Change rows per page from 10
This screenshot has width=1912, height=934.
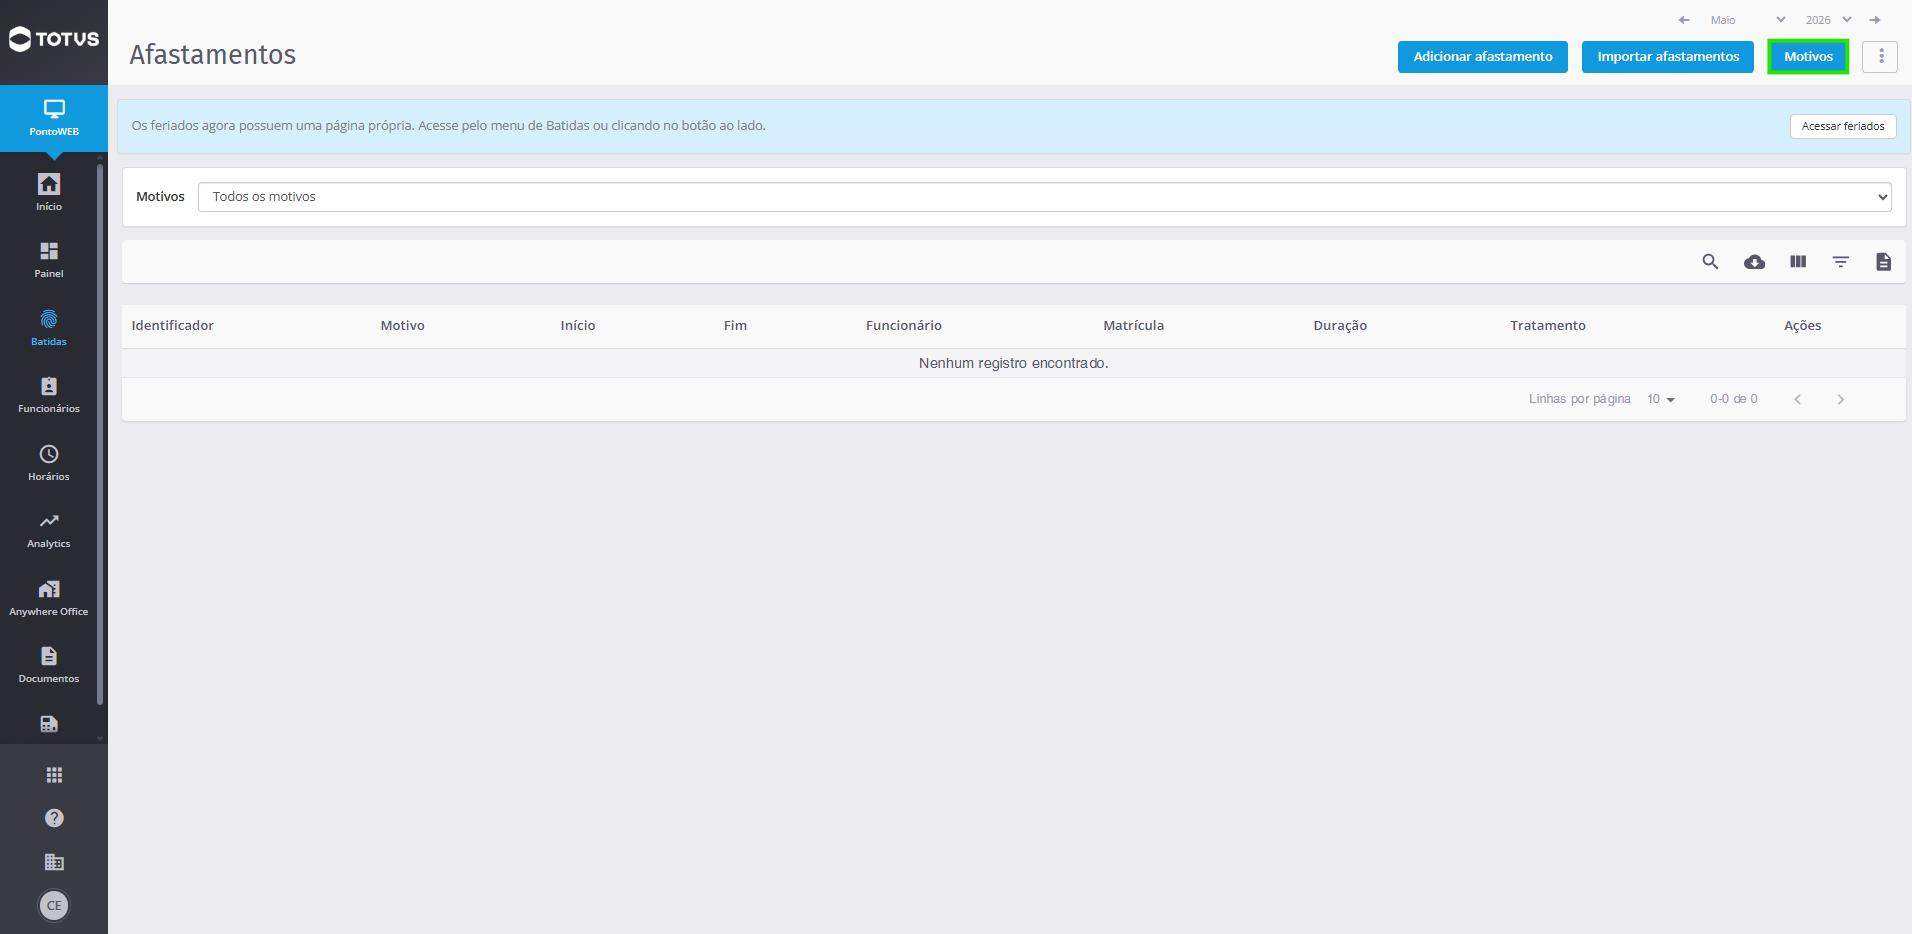pyautogui.click(x=1661, y=399)
